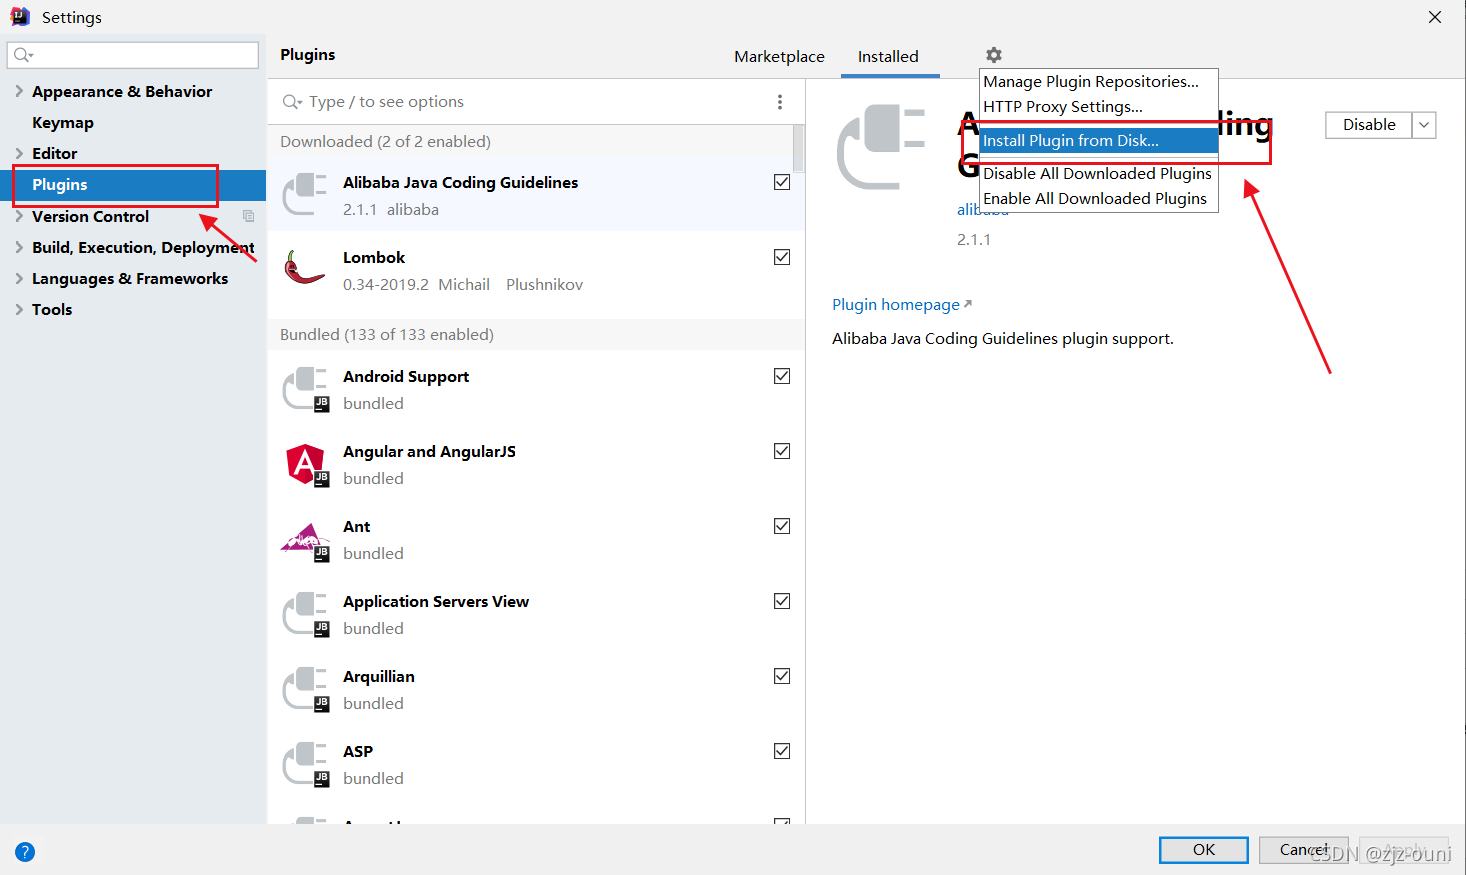Click the large plugin icon in details pane
The width and height of the screenshot is (1466, 875).
coord(881,146)
